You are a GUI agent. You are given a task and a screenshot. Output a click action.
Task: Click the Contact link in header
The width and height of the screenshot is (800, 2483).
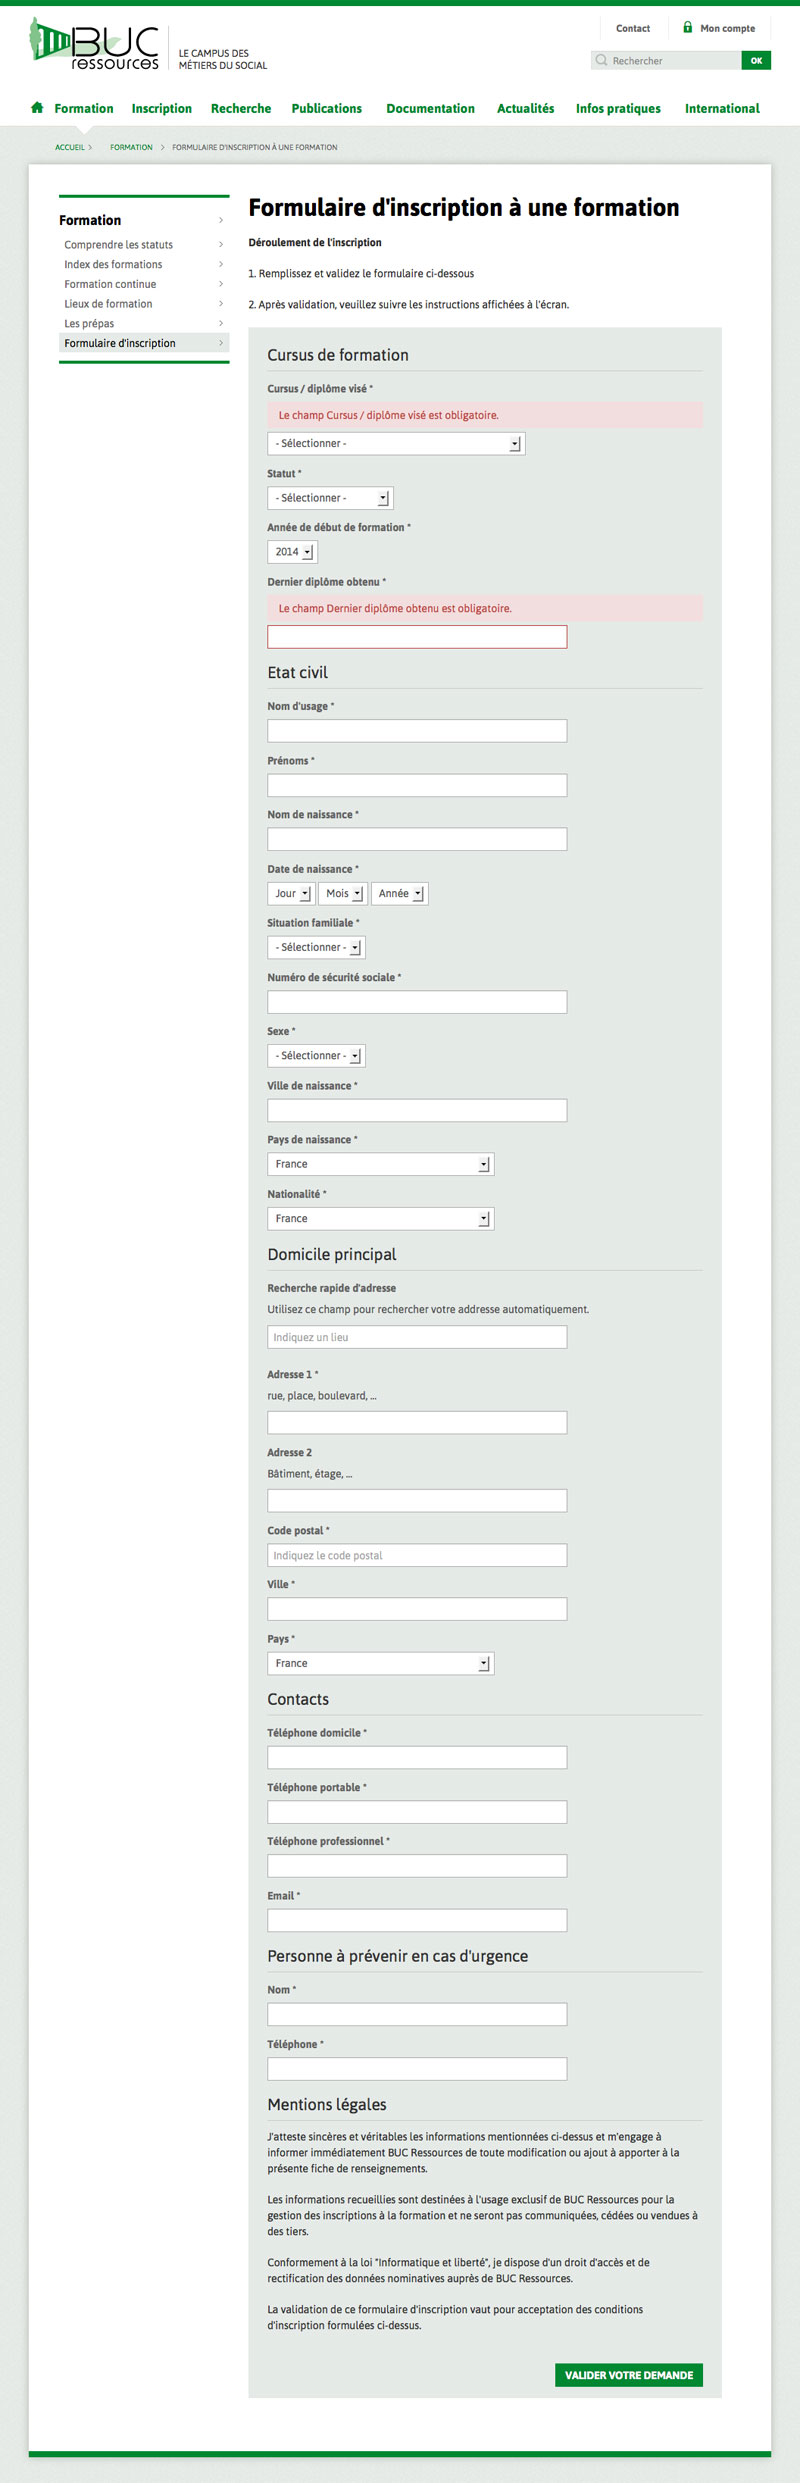[633, 29]
